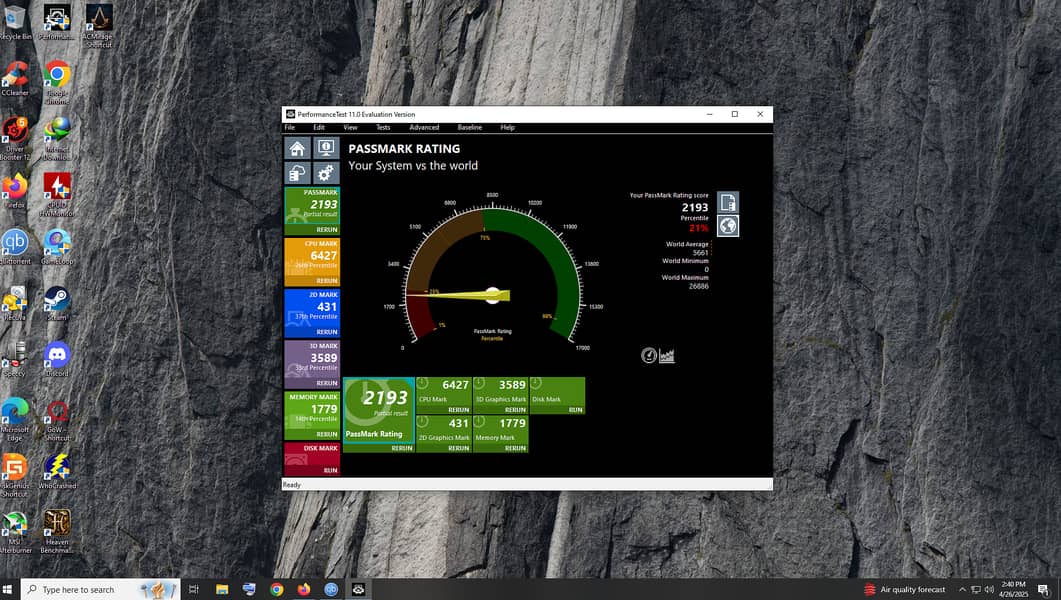1061x600 pixels.
Task: Rerun the PassMark test in the sidebar
Action: (326, 230)
